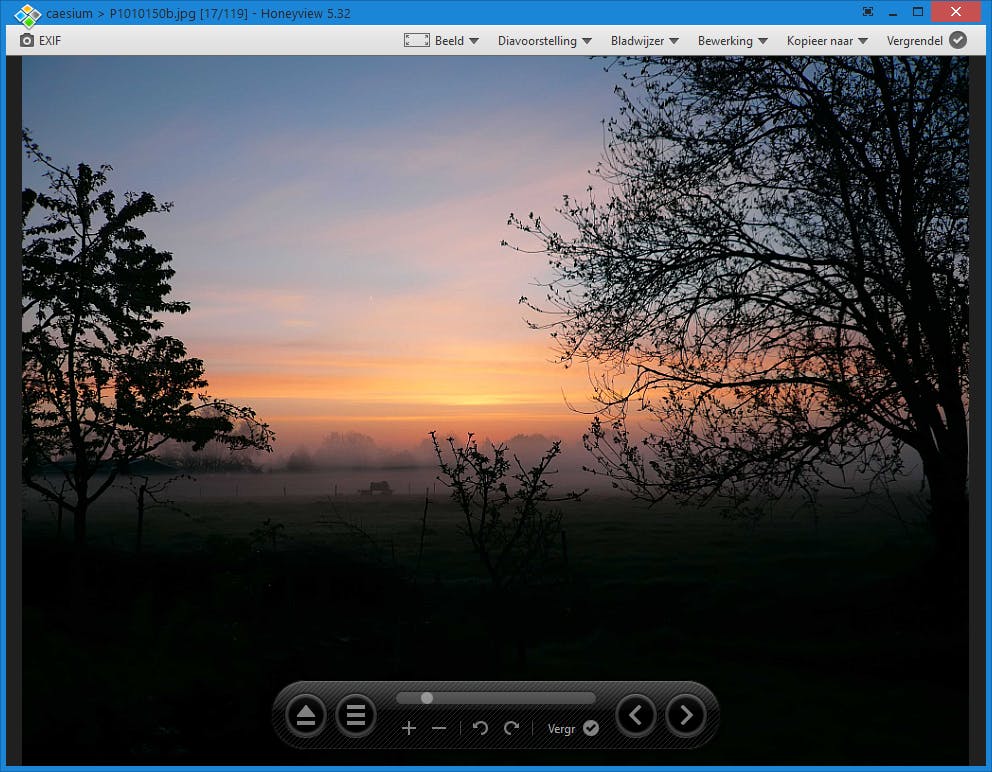
Task: Click the Honeyview logo in the title bar
Action: 27,14
